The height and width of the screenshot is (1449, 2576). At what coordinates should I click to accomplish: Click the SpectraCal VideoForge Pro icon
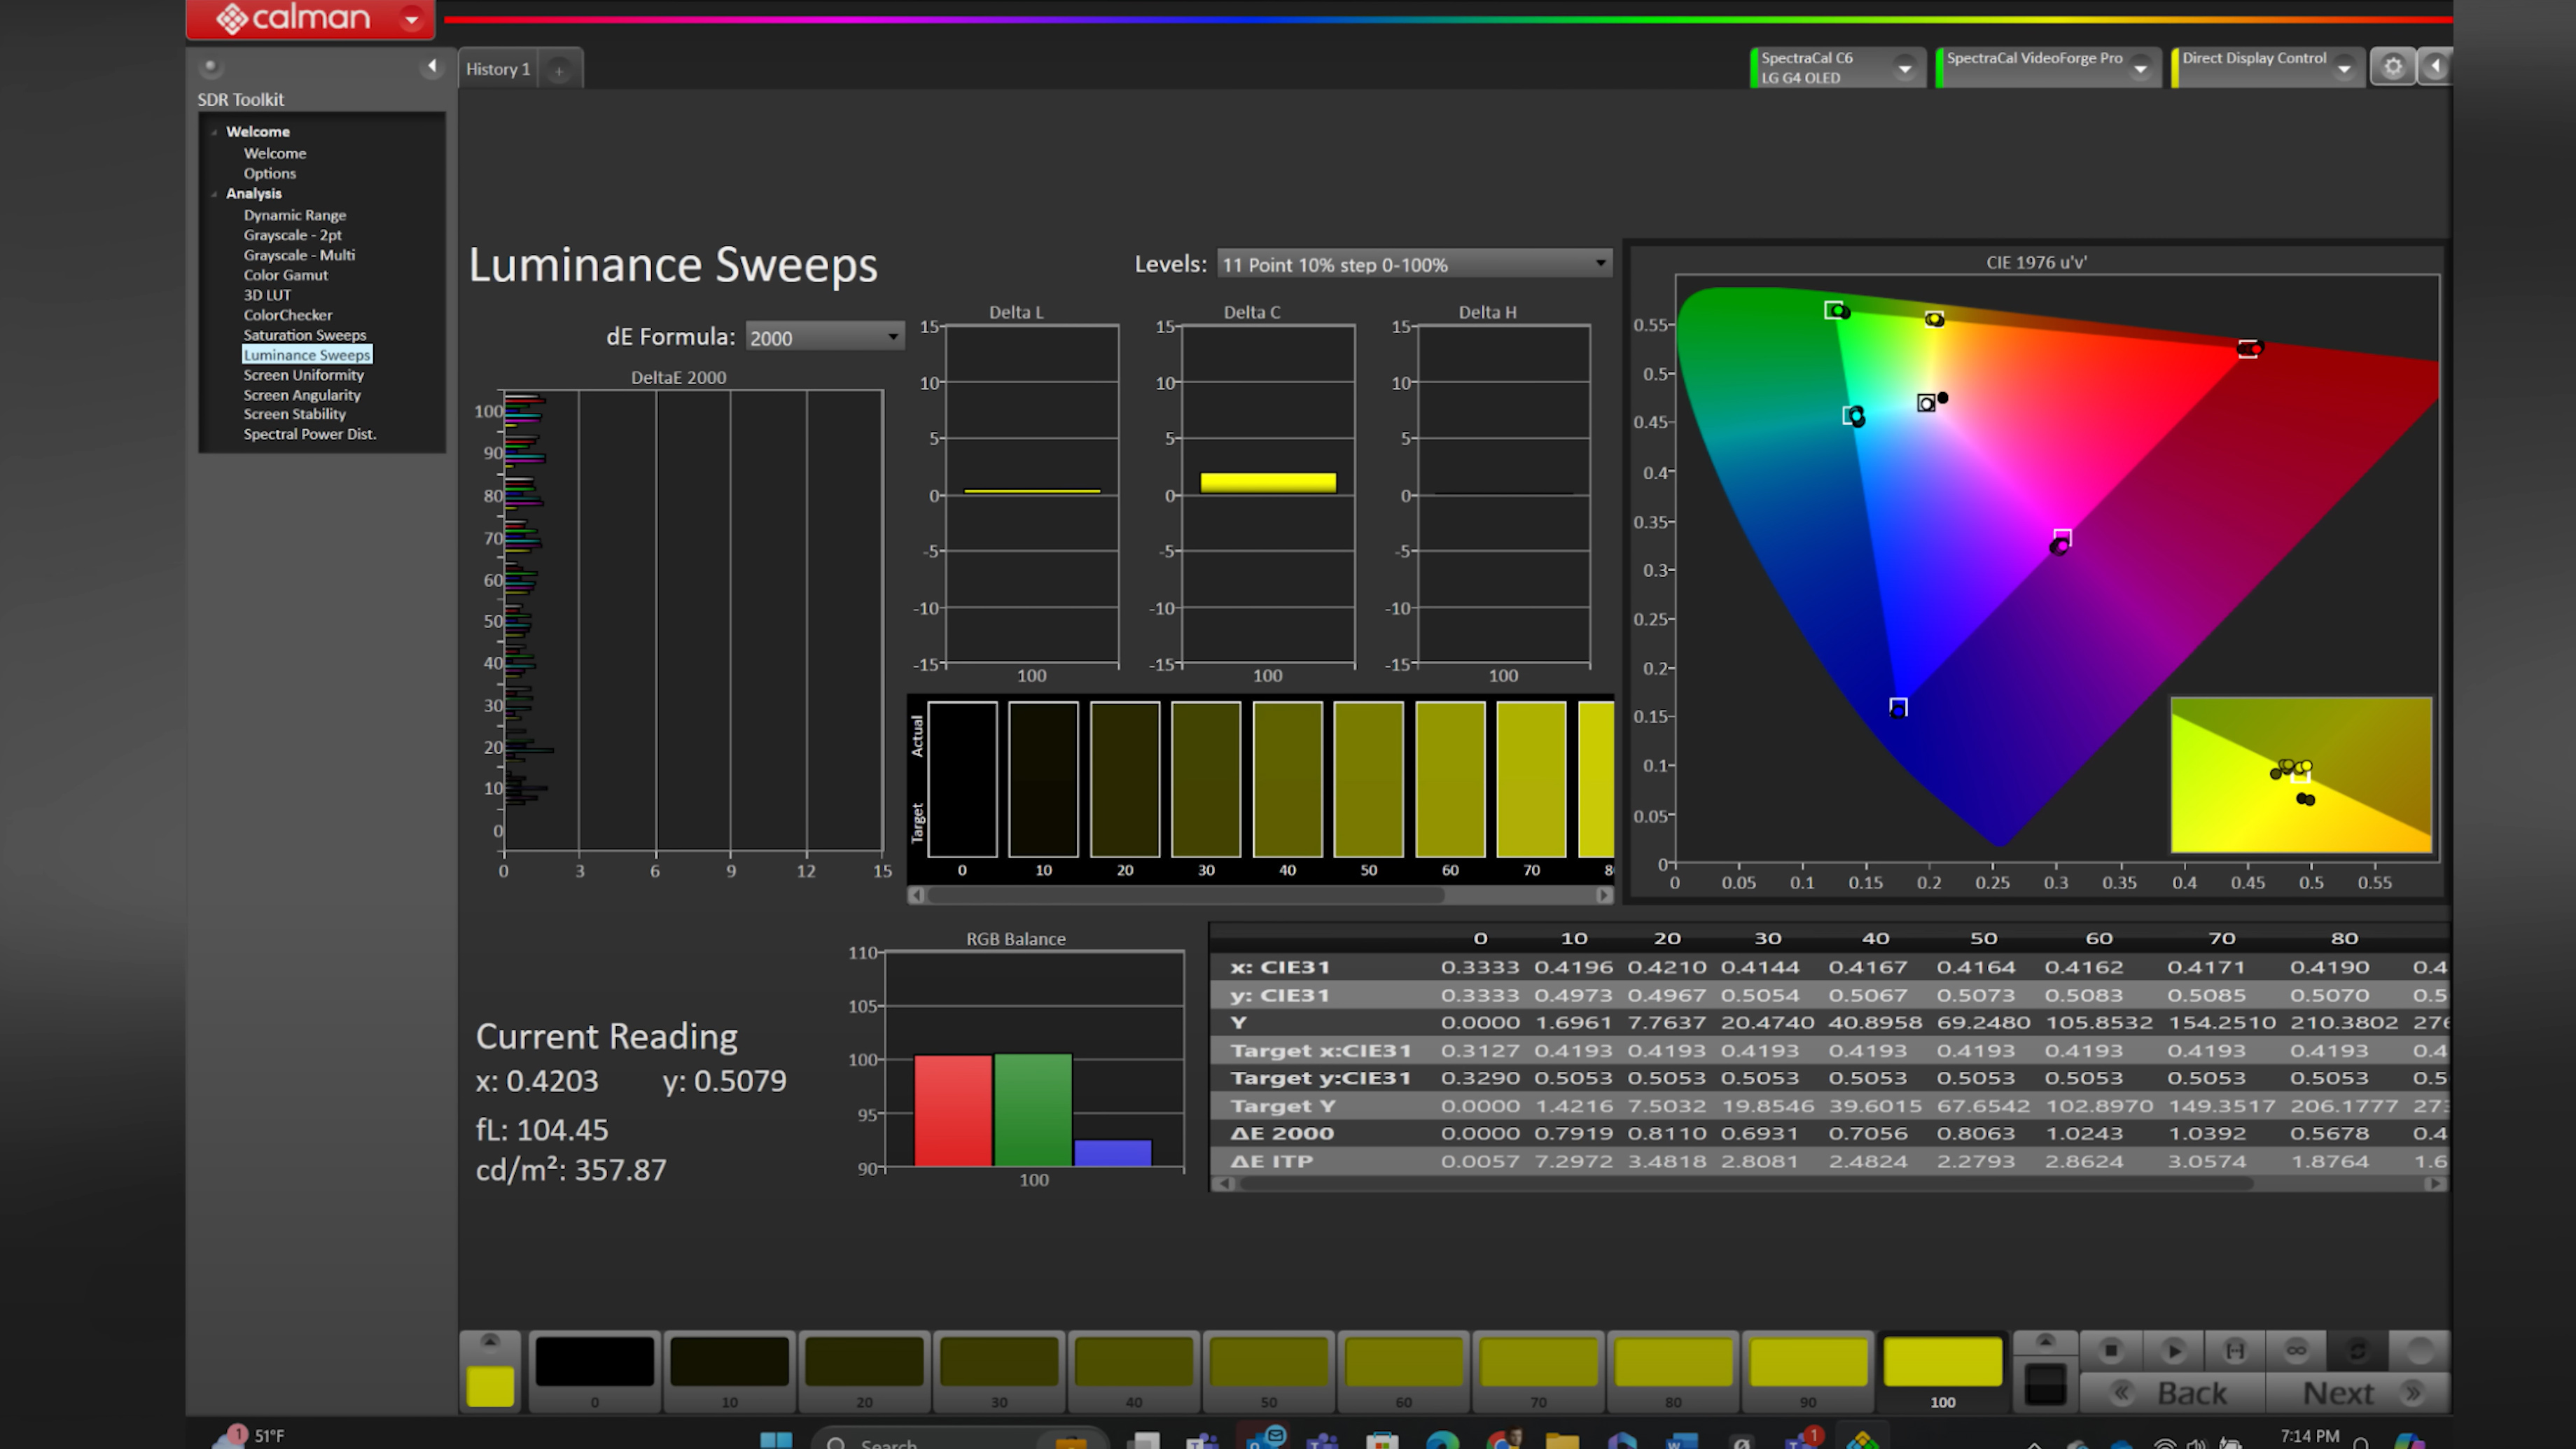click(x=2043, y=66)
